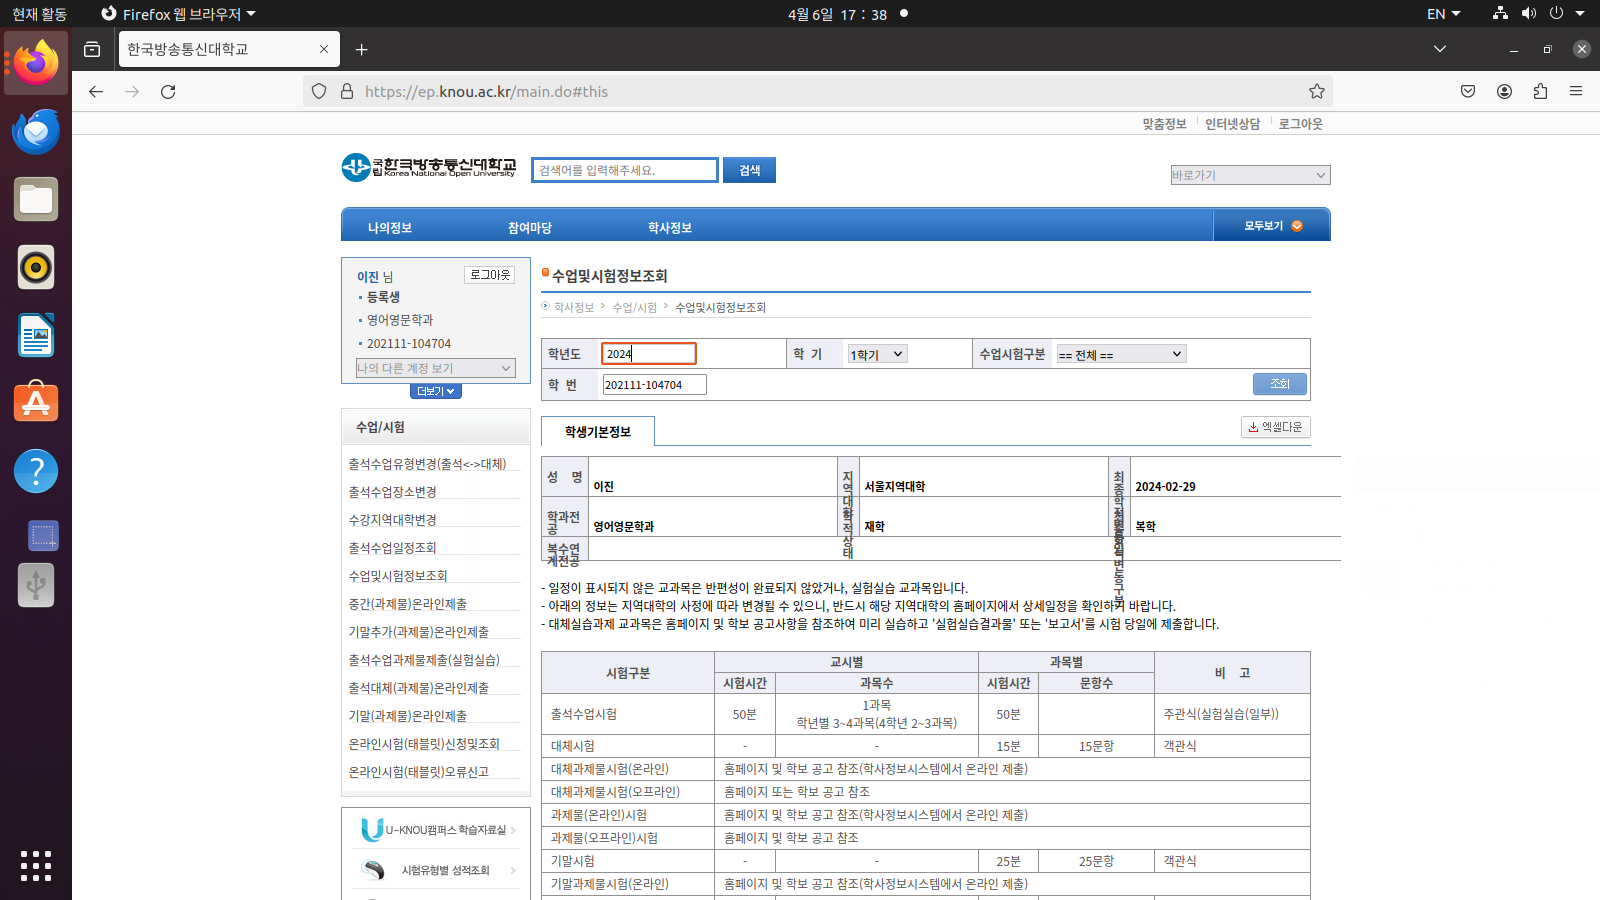Select the 학생기본정보 tab

coord(597,432)
